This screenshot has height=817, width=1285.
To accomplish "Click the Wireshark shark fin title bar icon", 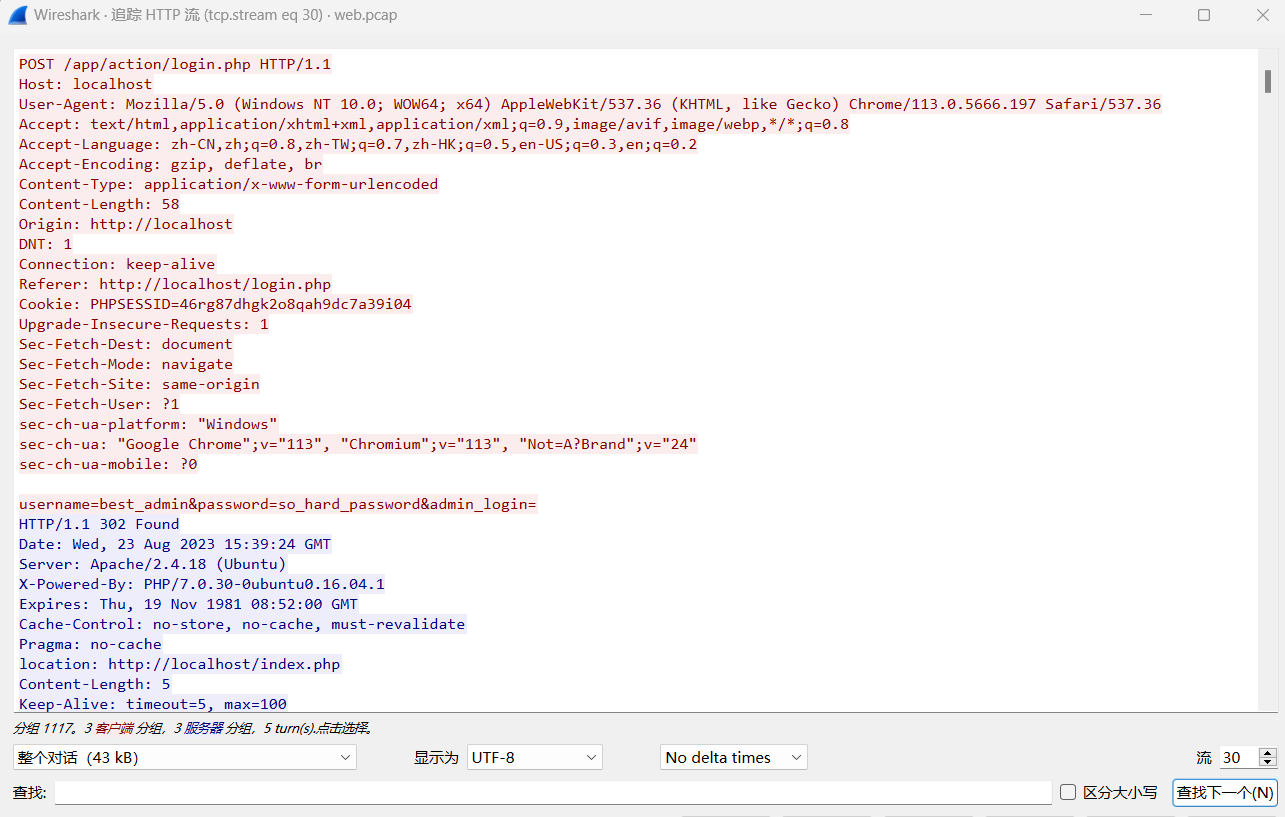I will 17,15.
